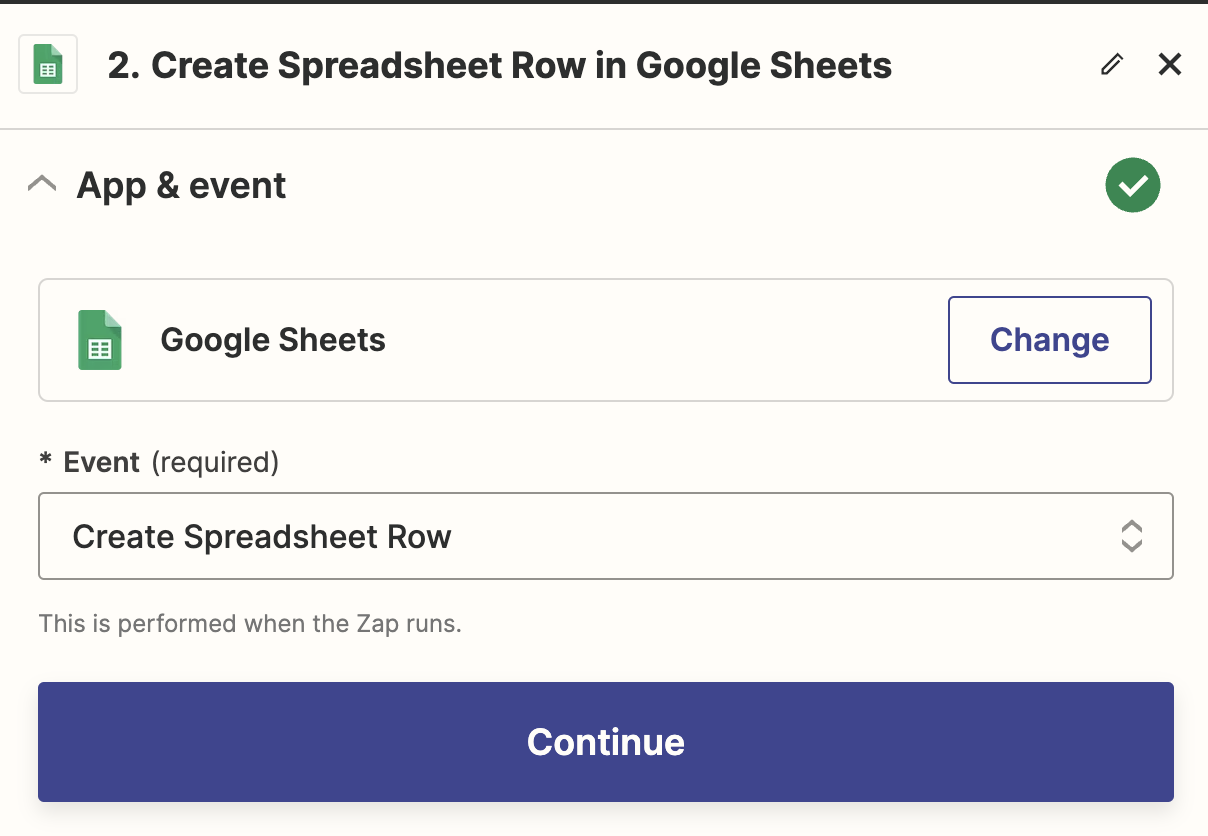Screen dimensions: 1208x836
Task: Click the Google Sheets icon in the step header
Action: [x=48, y=65]
